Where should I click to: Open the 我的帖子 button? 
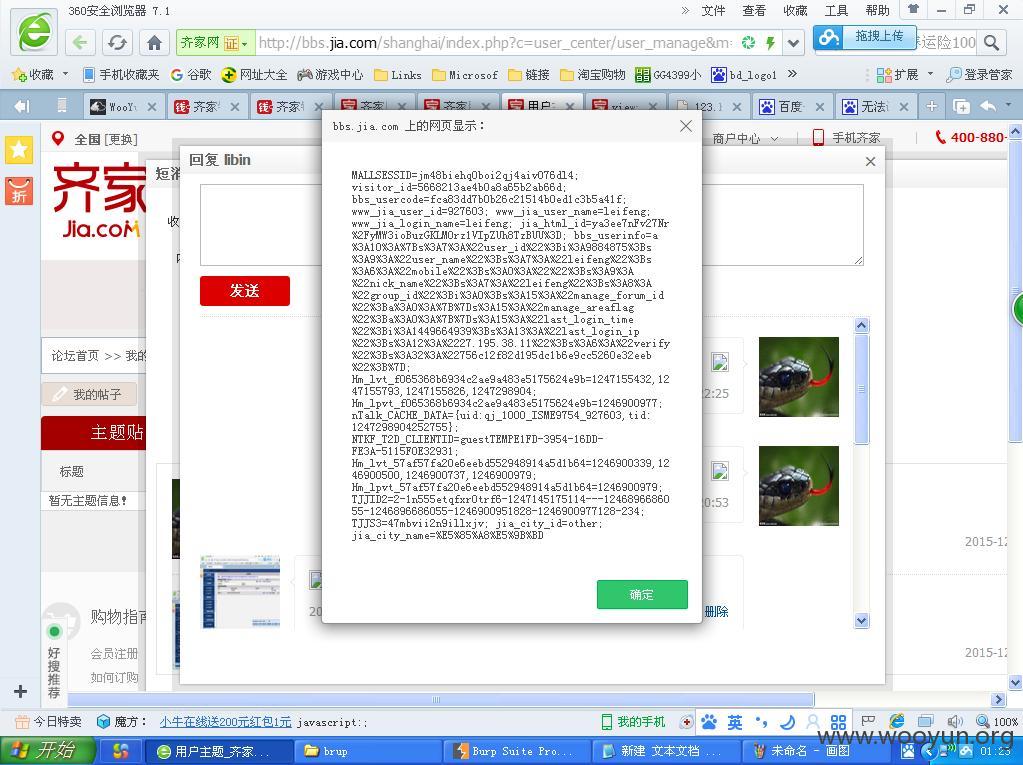(89, 394)
